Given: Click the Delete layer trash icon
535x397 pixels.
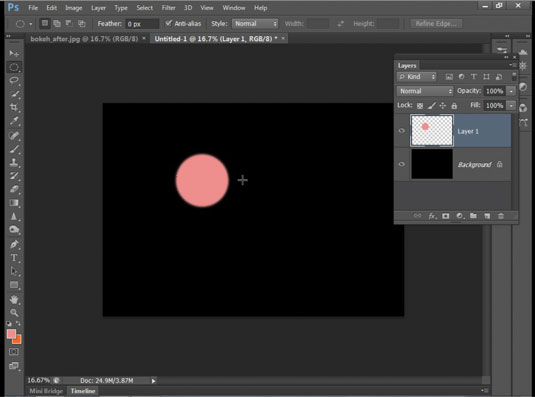Looking at the screenshot, I should [501, 216].
